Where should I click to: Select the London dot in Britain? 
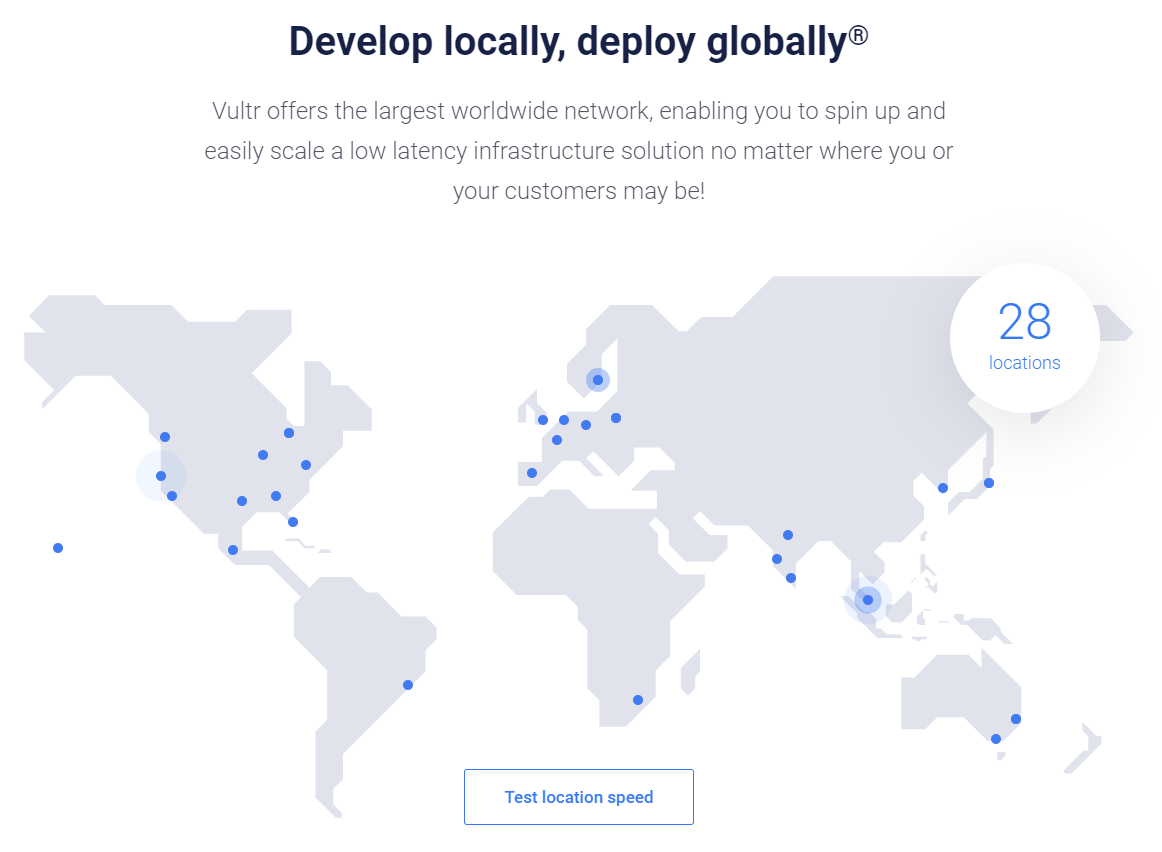click(543, 420)
